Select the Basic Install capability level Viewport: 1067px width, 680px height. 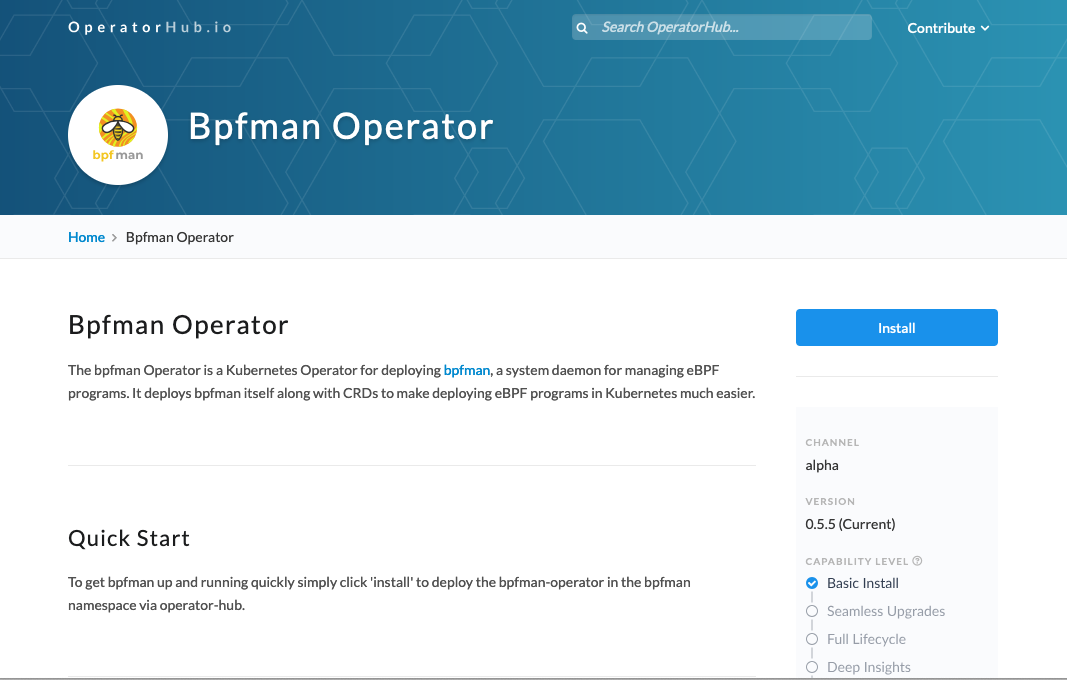tap(862, 583)
